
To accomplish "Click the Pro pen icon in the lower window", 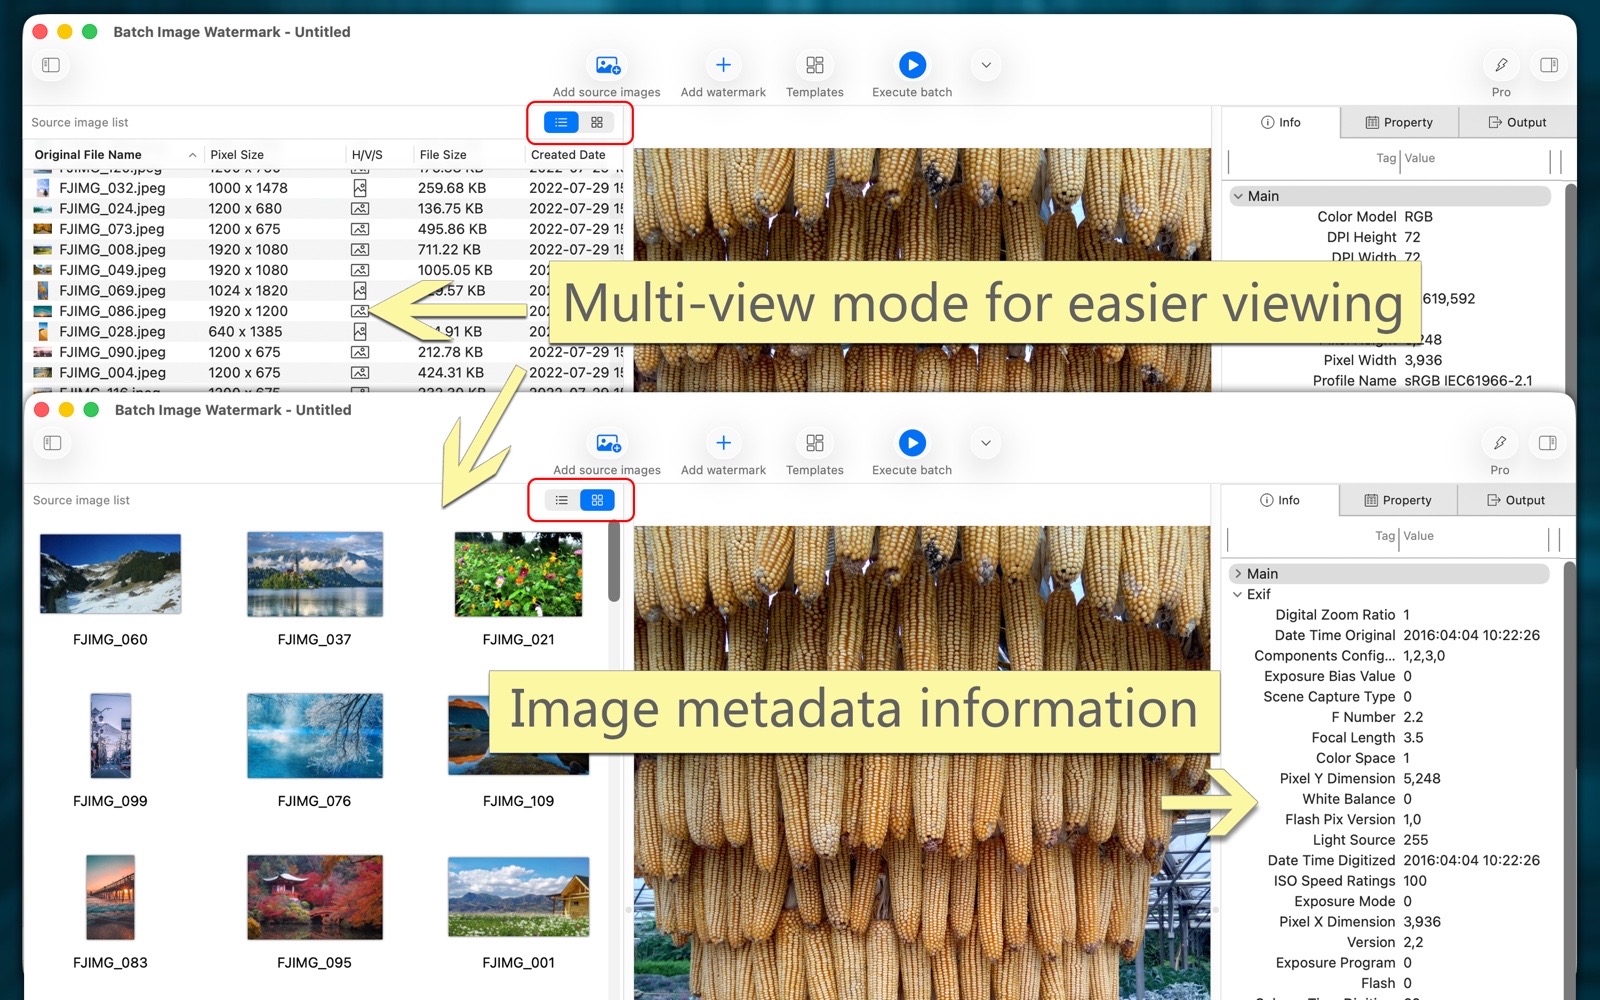I will pos(1500,443).
